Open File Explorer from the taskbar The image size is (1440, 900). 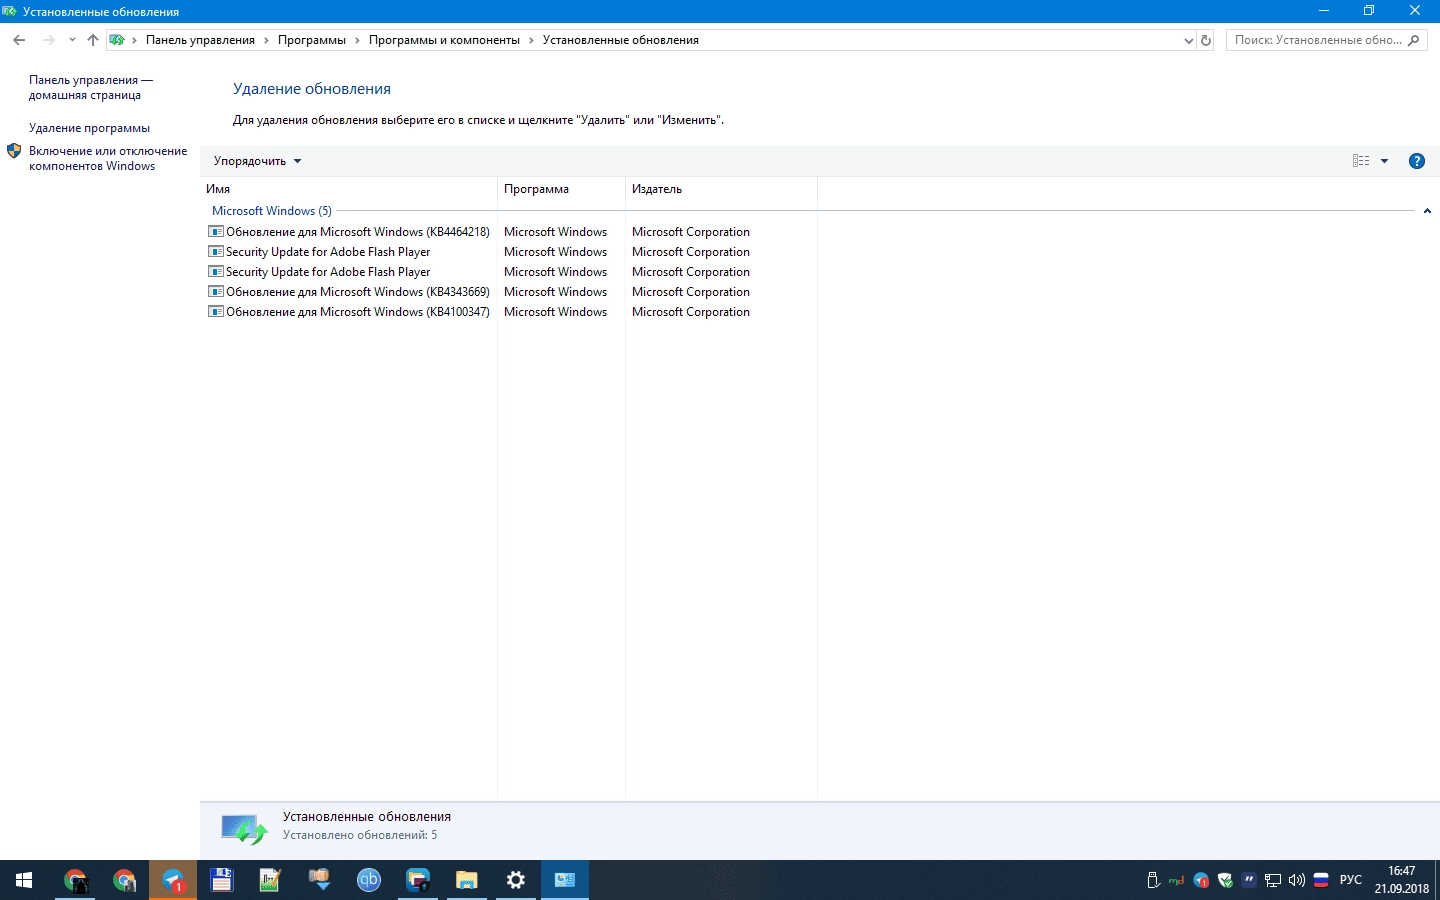pyautogui.click(x=467, y=880)
